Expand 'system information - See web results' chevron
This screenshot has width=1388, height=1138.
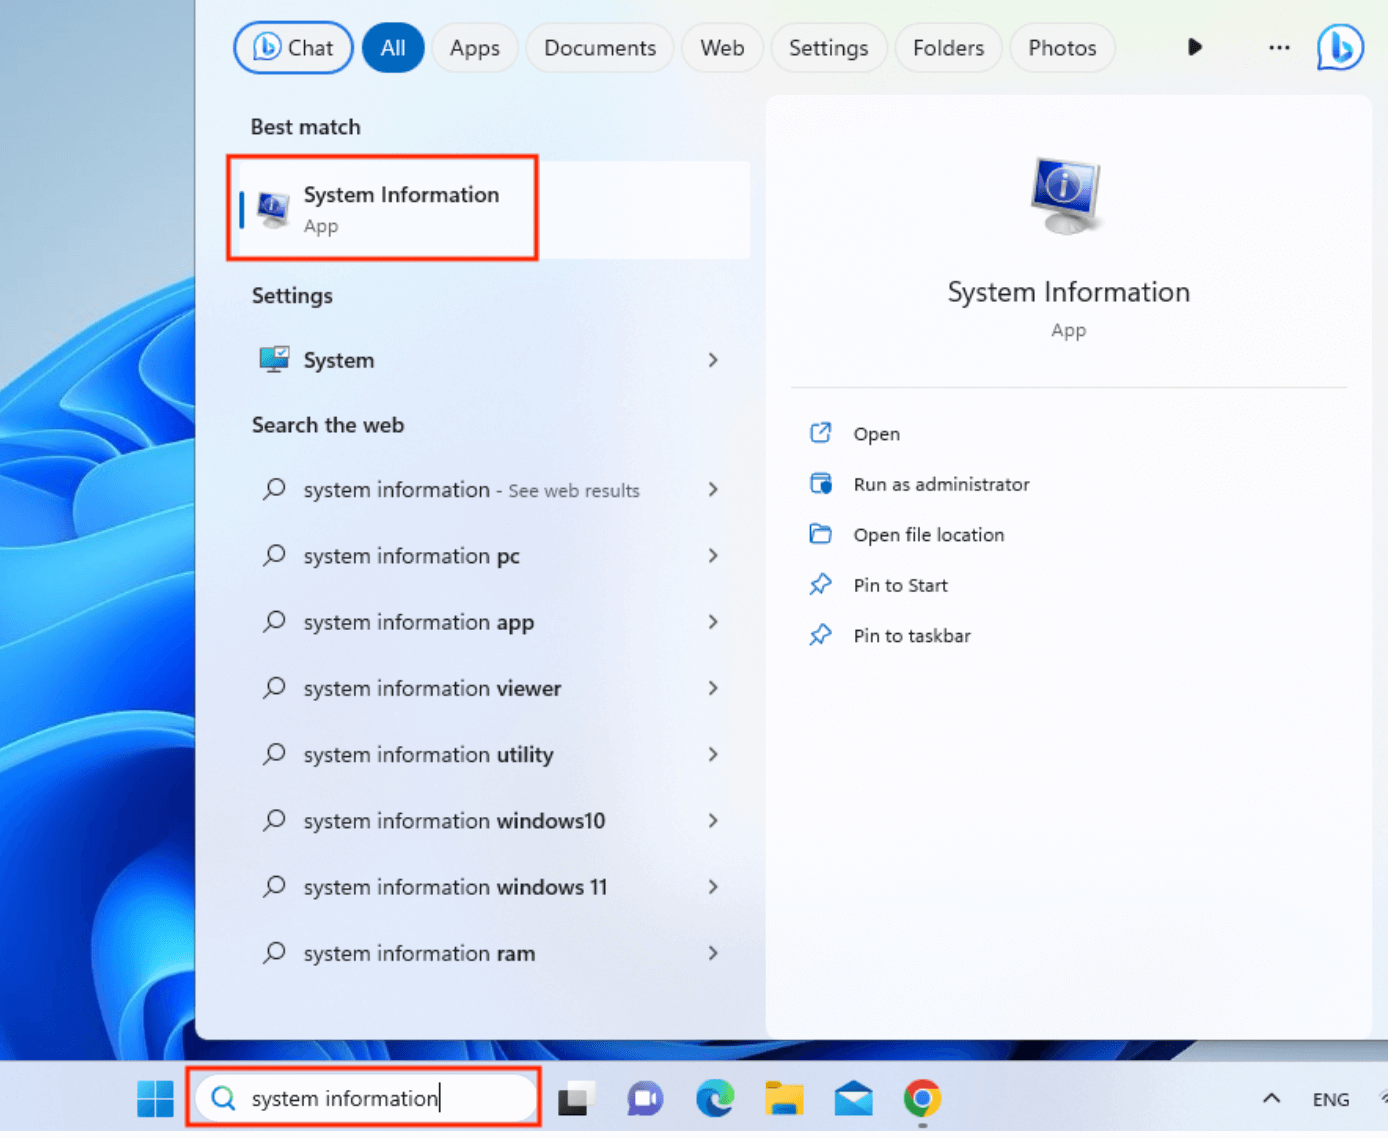[x=713, y=489]
